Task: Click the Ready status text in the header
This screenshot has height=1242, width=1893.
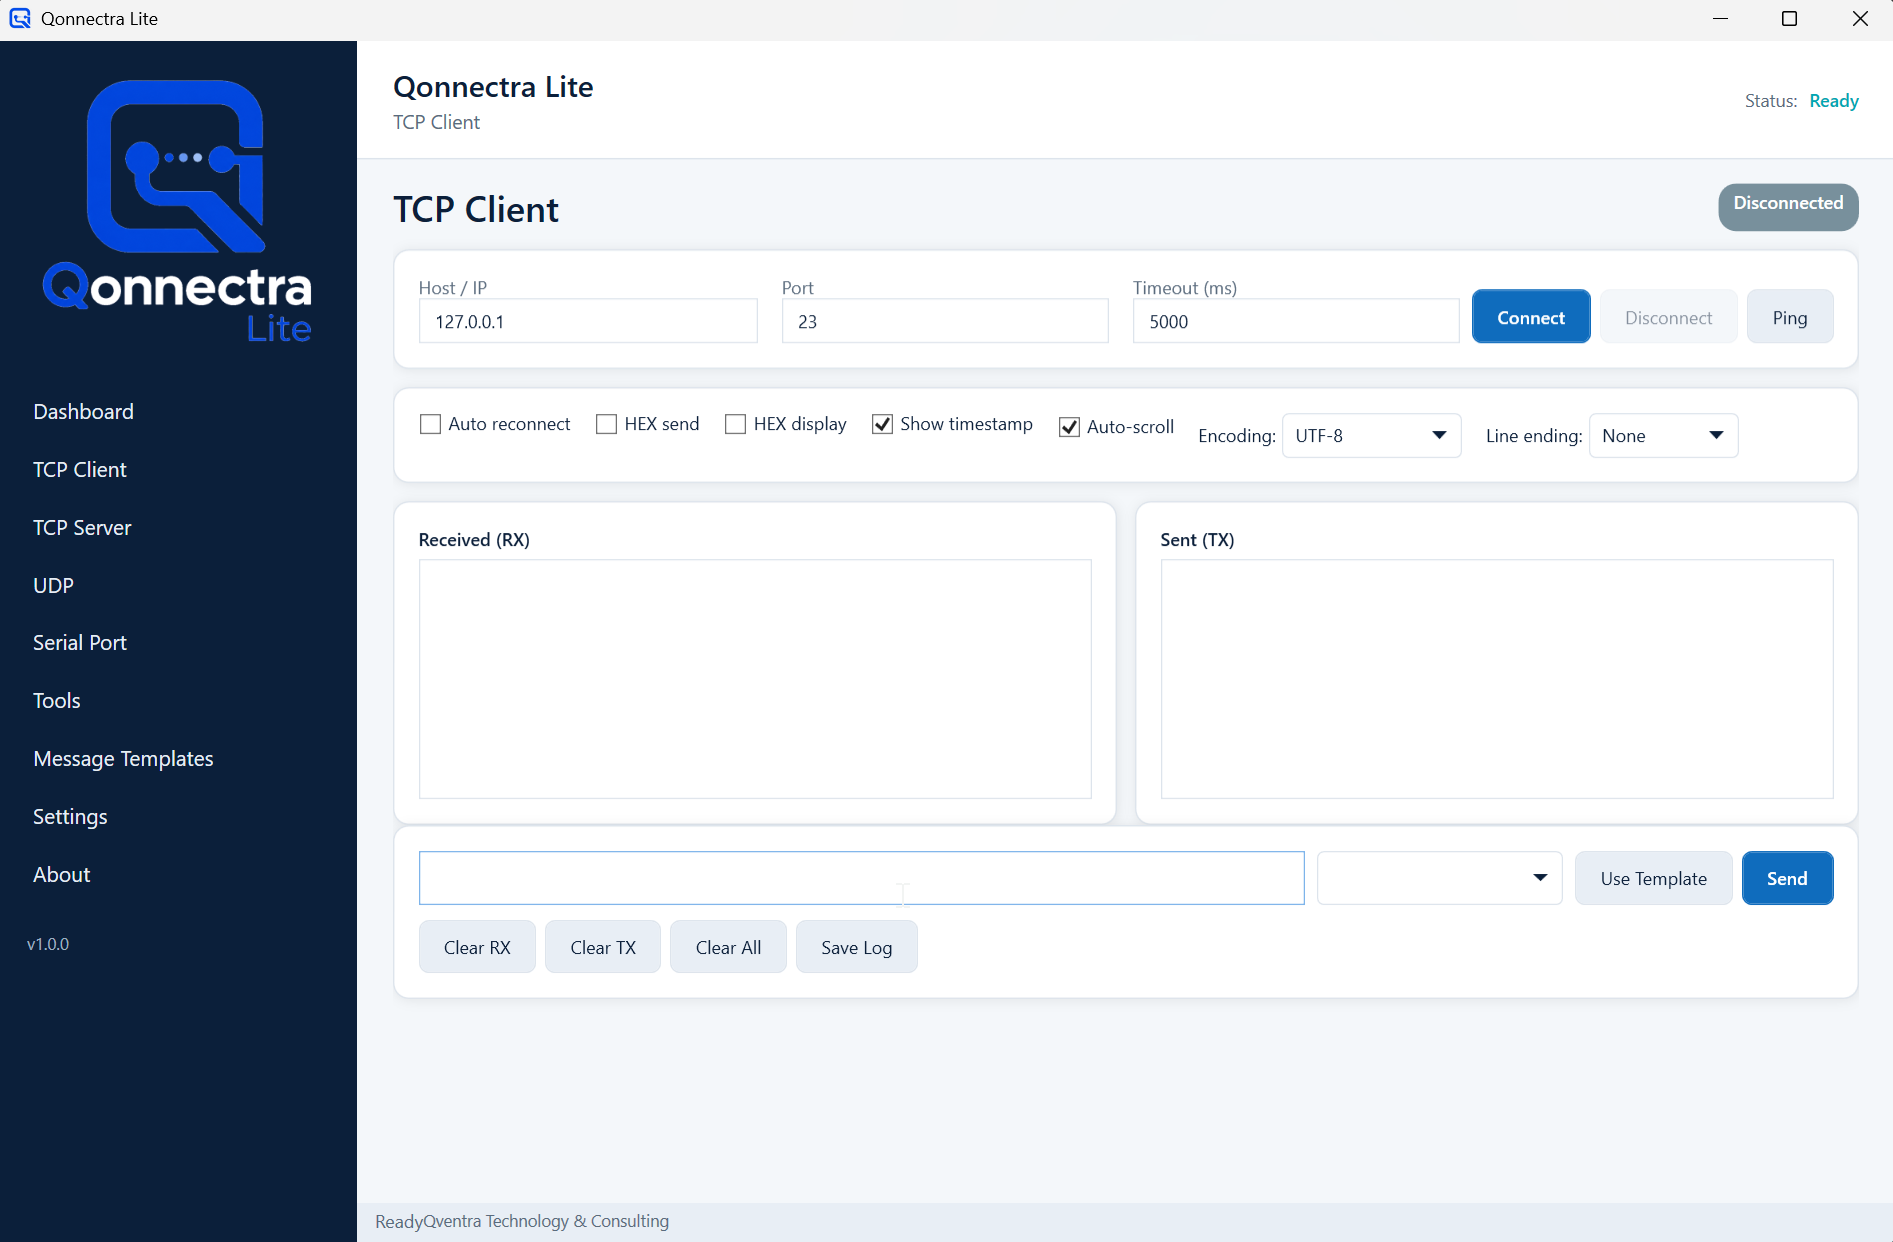Action: click(x=1834, y=101)
